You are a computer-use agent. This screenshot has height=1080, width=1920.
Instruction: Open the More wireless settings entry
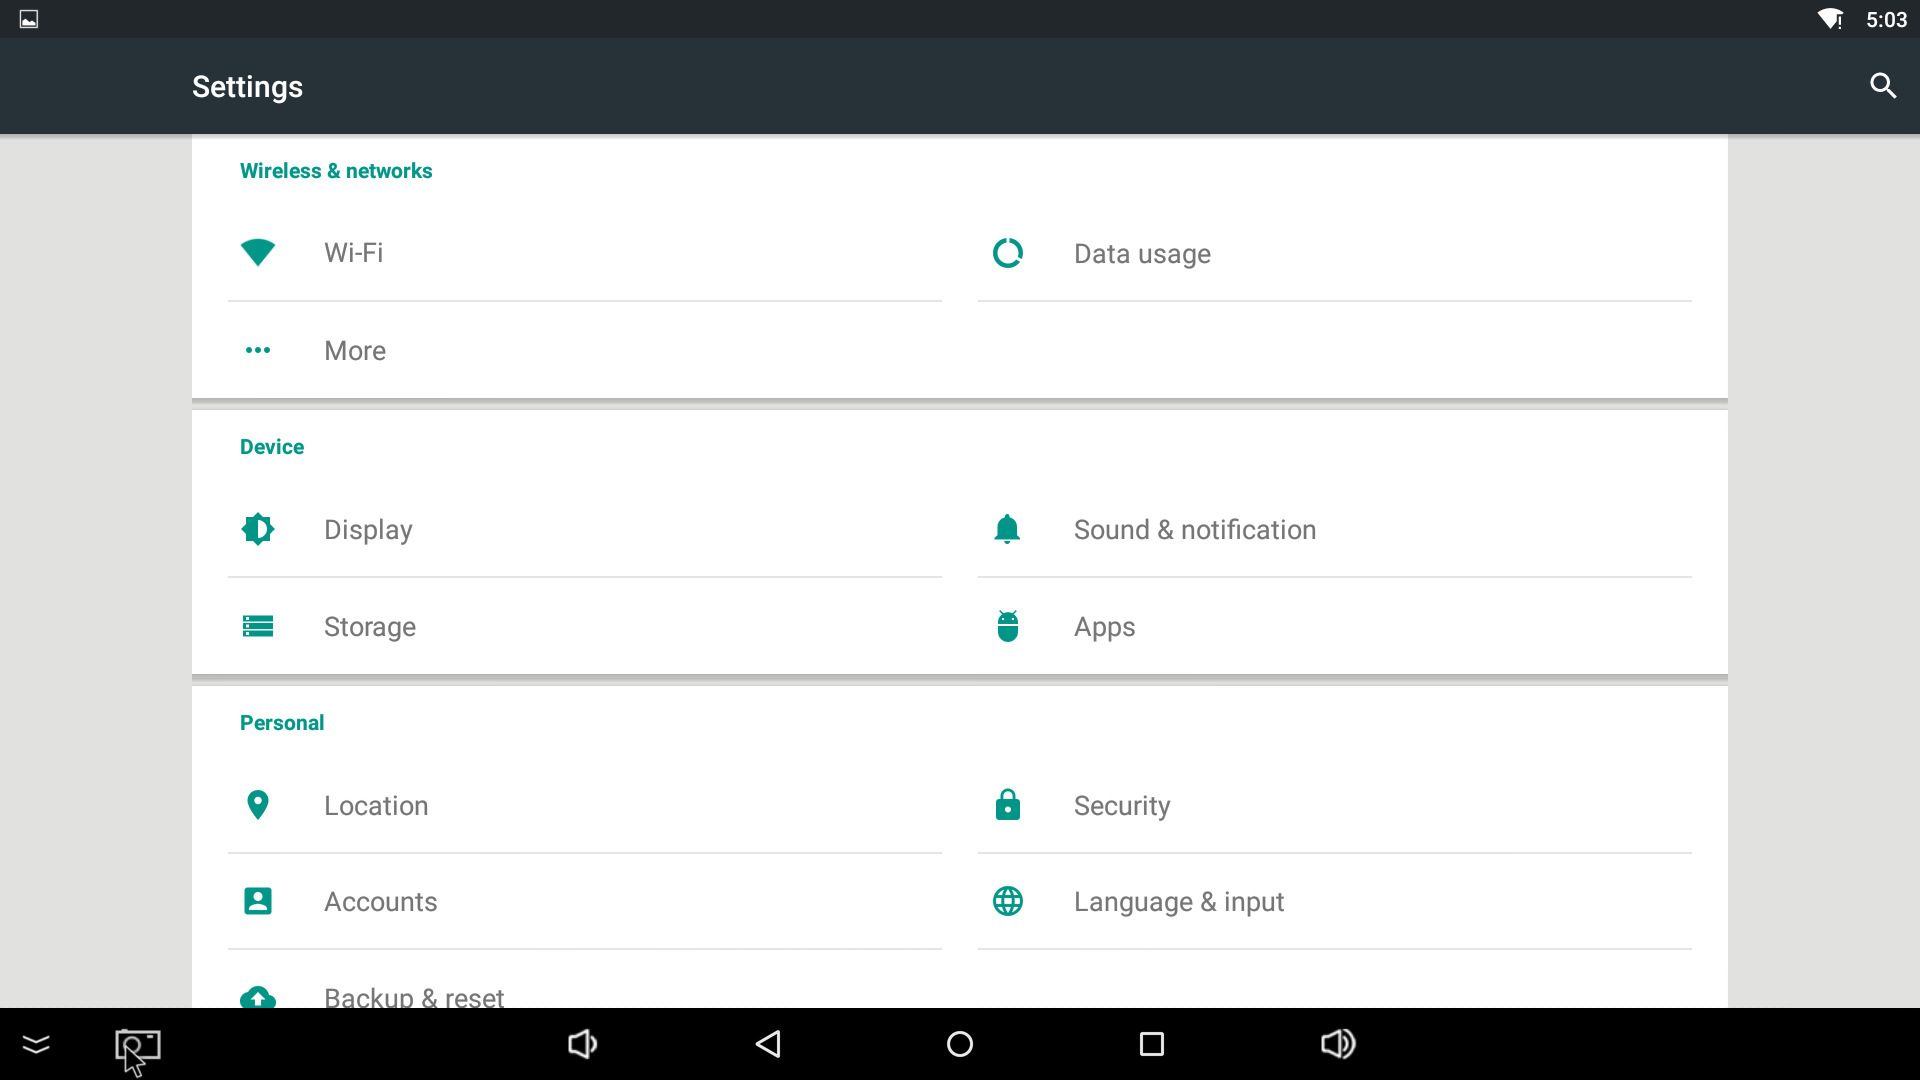tap(355, 351)
